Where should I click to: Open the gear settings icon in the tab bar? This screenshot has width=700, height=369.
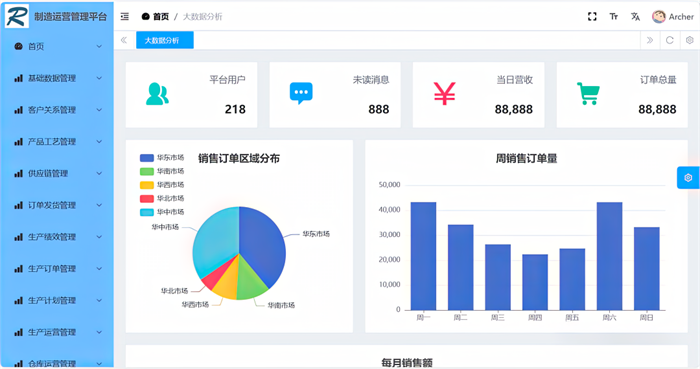(x=690, y=40)
